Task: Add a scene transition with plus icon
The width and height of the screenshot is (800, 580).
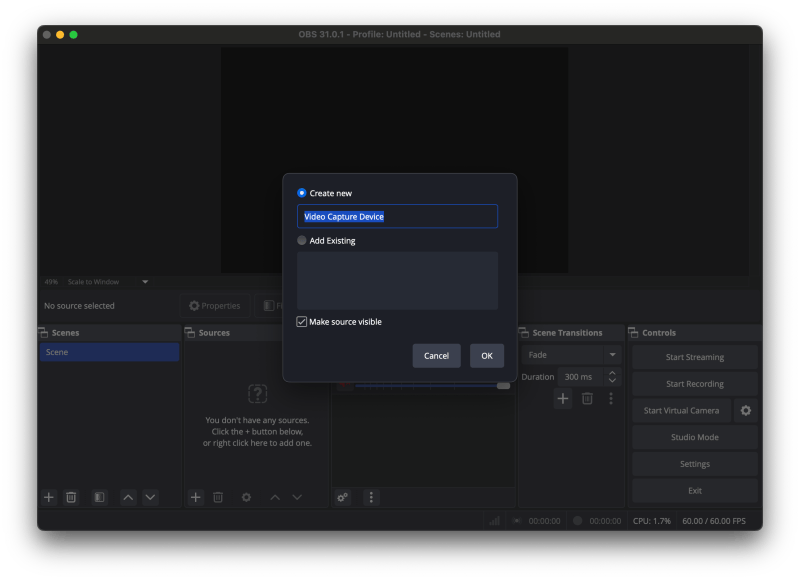Action: [563, 398]
